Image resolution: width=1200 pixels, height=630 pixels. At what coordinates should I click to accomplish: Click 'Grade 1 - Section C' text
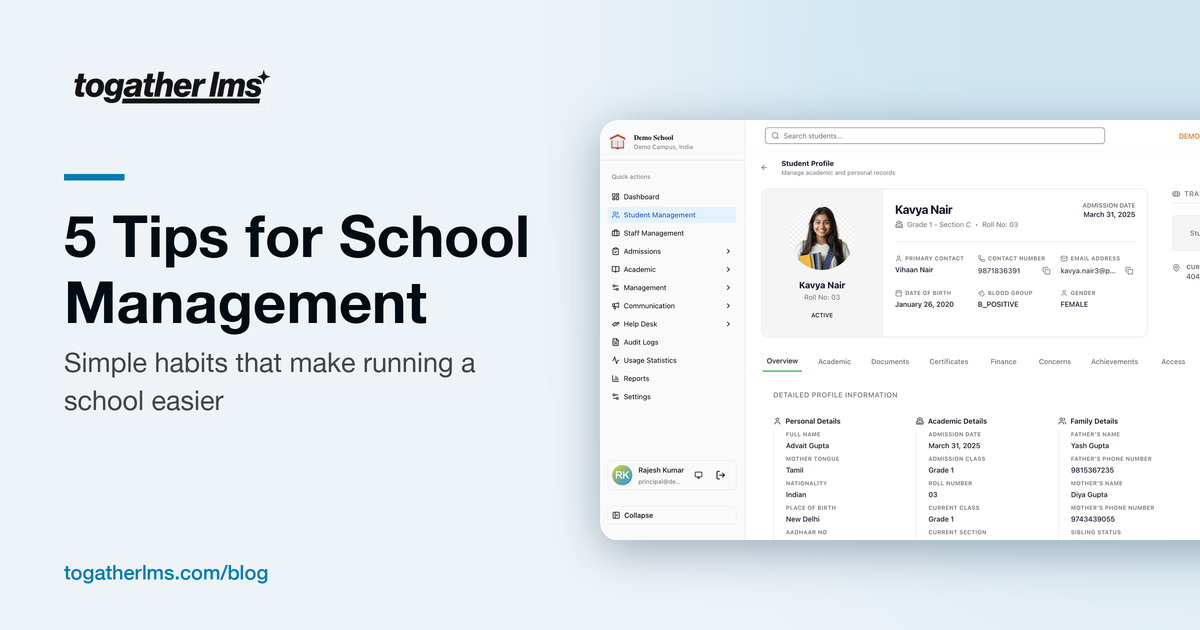pos(938,225)
